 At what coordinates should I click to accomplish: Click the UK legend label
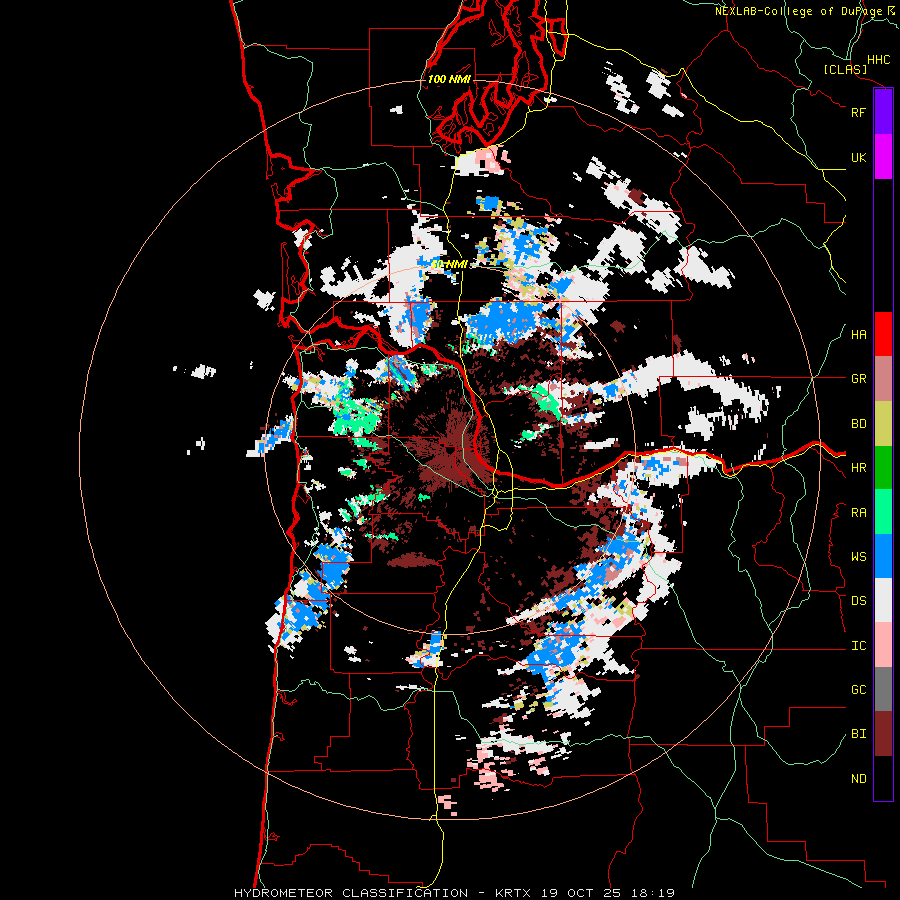[x=858, y=157]
